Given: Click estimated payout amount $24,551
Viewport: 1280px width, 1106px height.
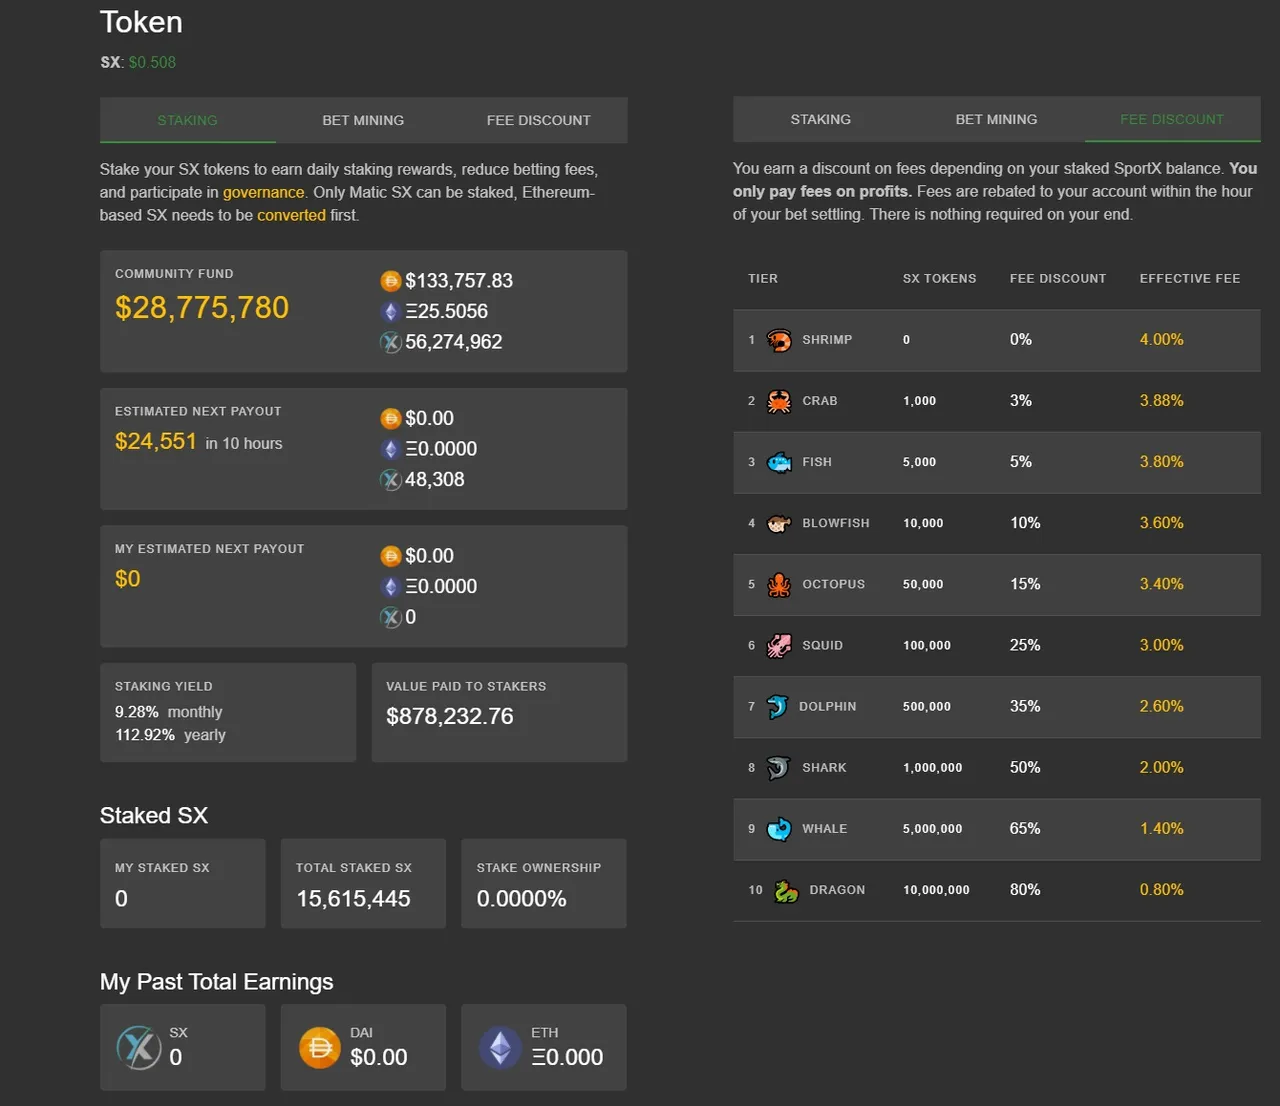Looking at the screenshot, I should (x=156, y=441).
